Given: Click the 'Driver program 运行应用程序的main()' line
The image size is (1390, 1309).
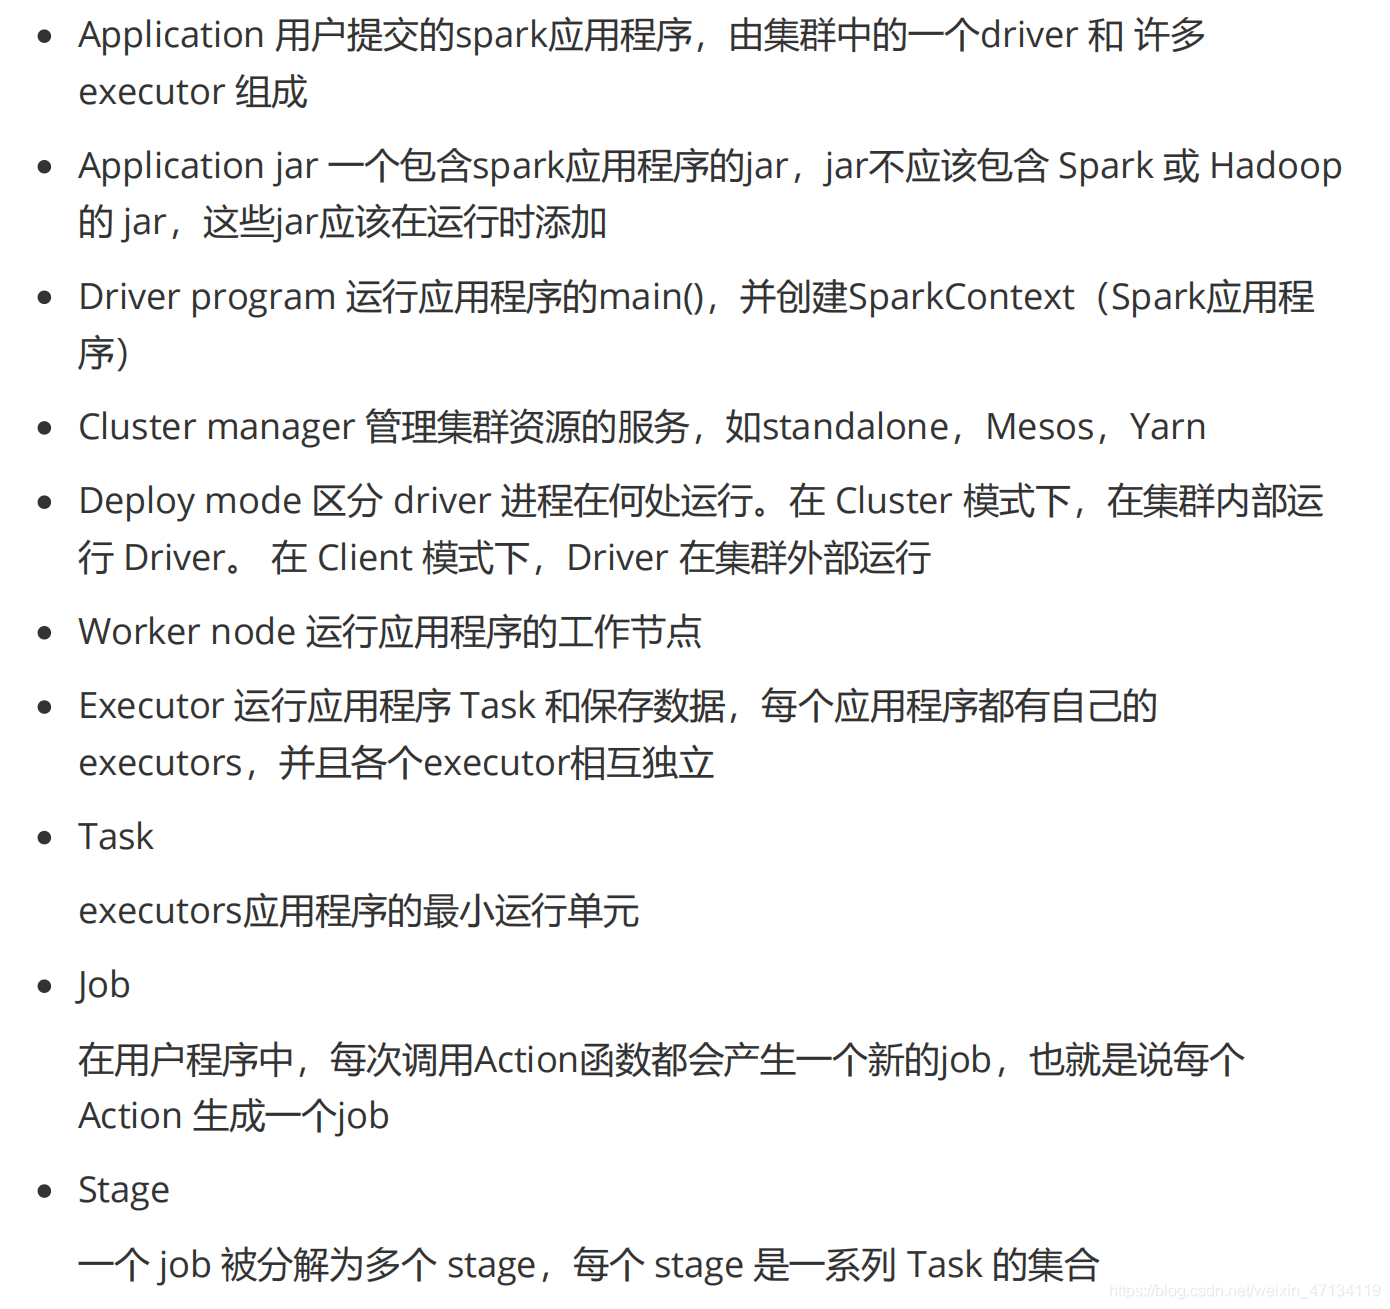Looking at the screenshot, I should click(x=696, y=297).
